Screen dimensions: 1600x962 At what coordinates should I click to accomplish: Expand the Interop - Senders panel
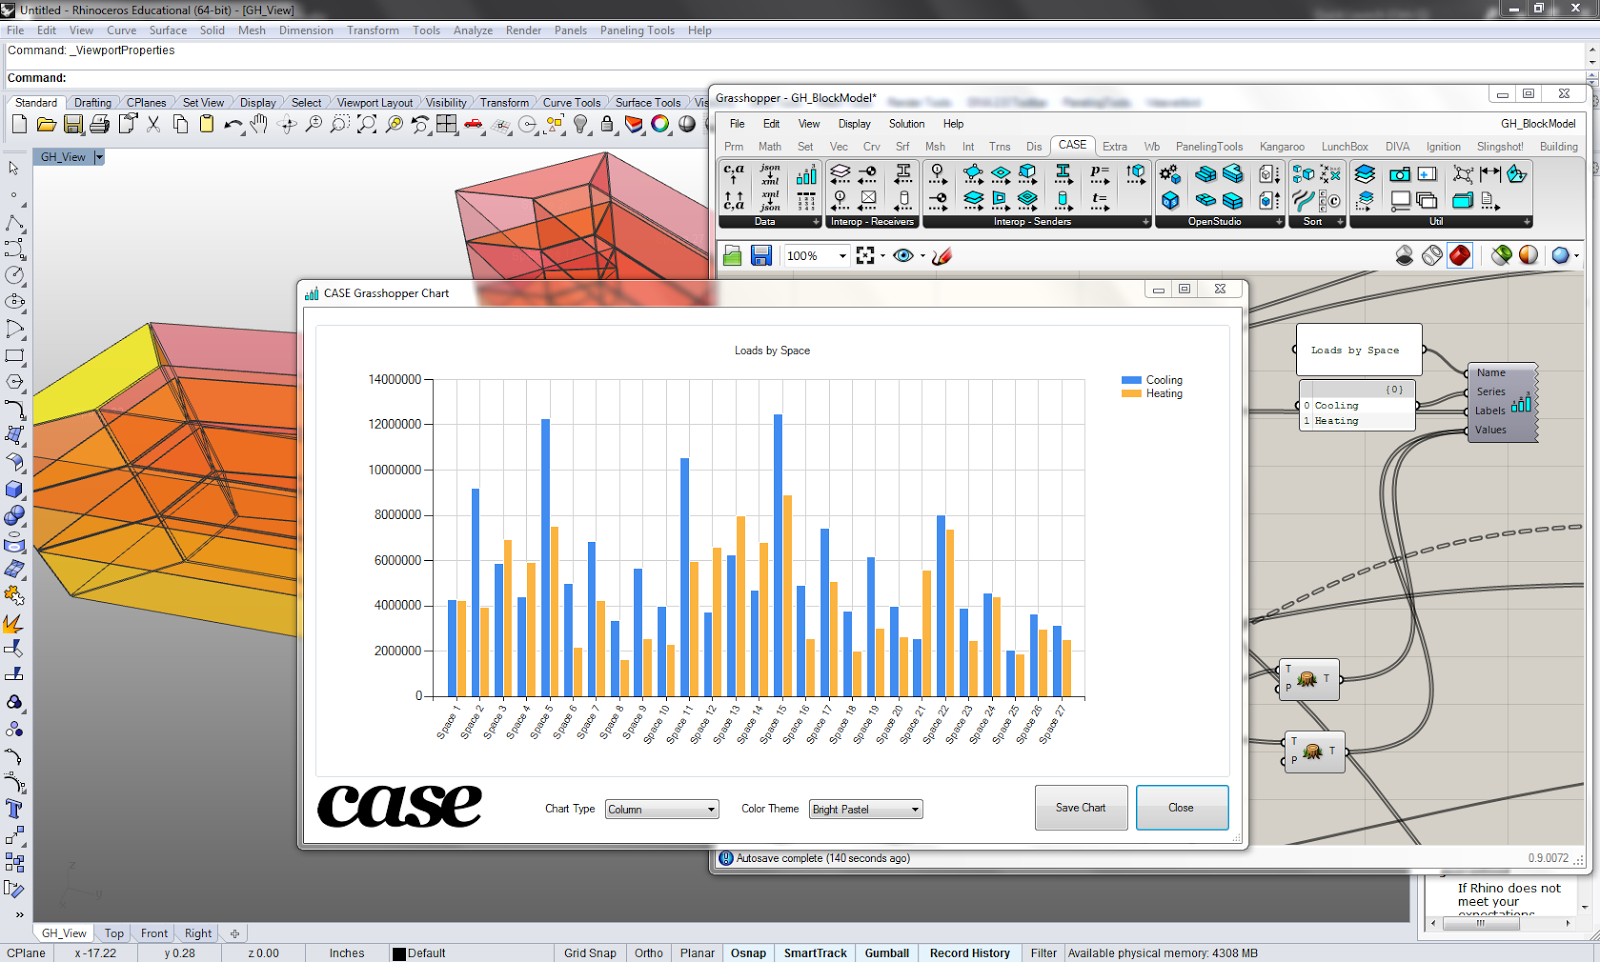pyautogui.click(x=1146, y=222)
